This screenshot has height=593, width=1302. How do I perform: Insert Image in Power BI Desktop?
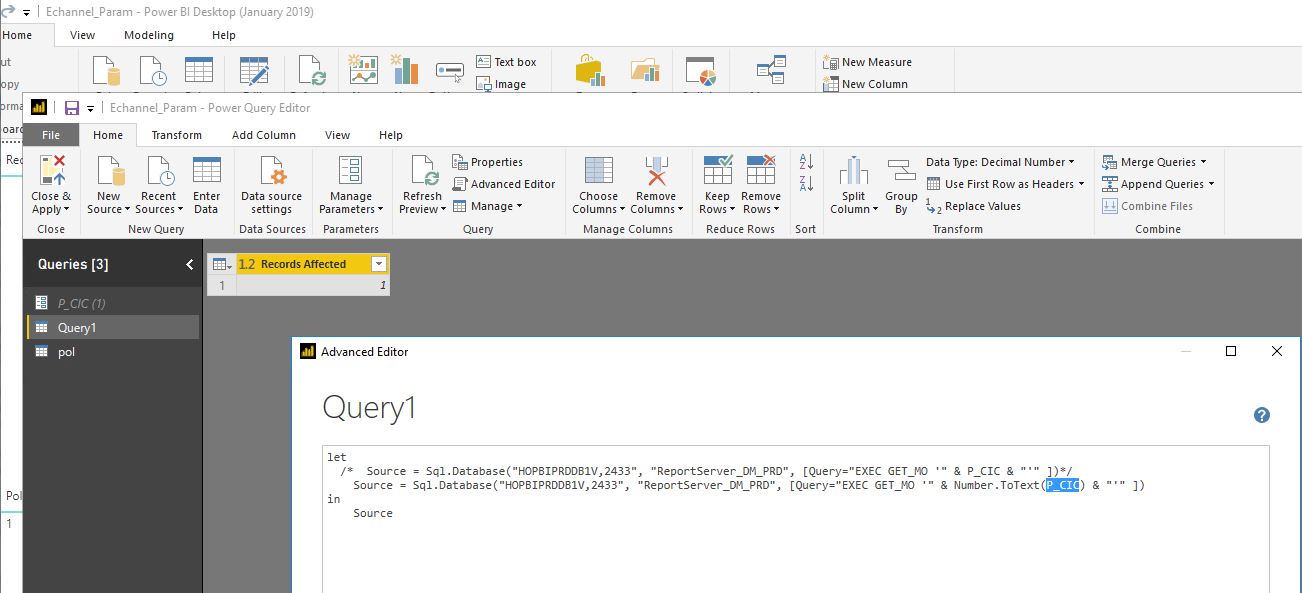[x=501, y=85]
